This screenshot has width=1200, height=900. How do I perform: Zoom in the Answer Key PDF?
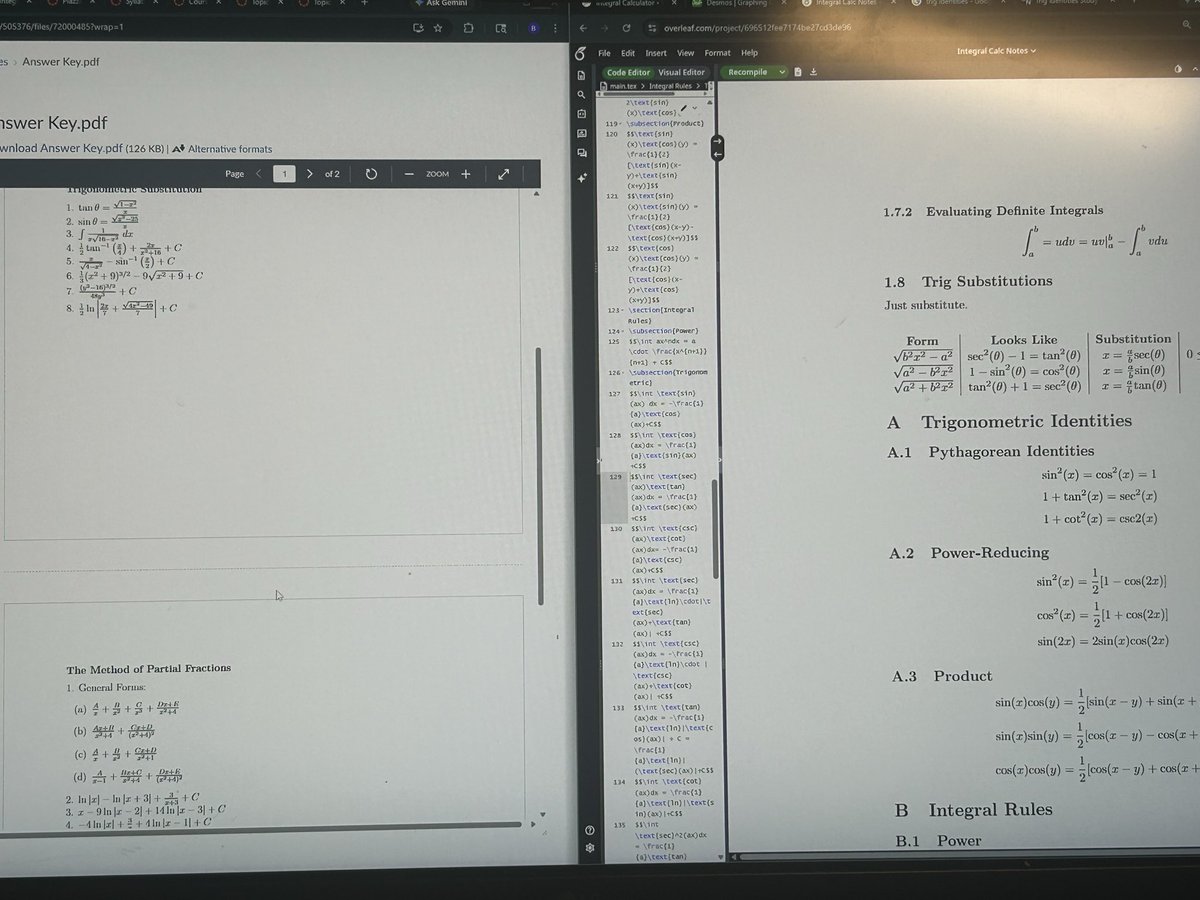coord(465,174)
